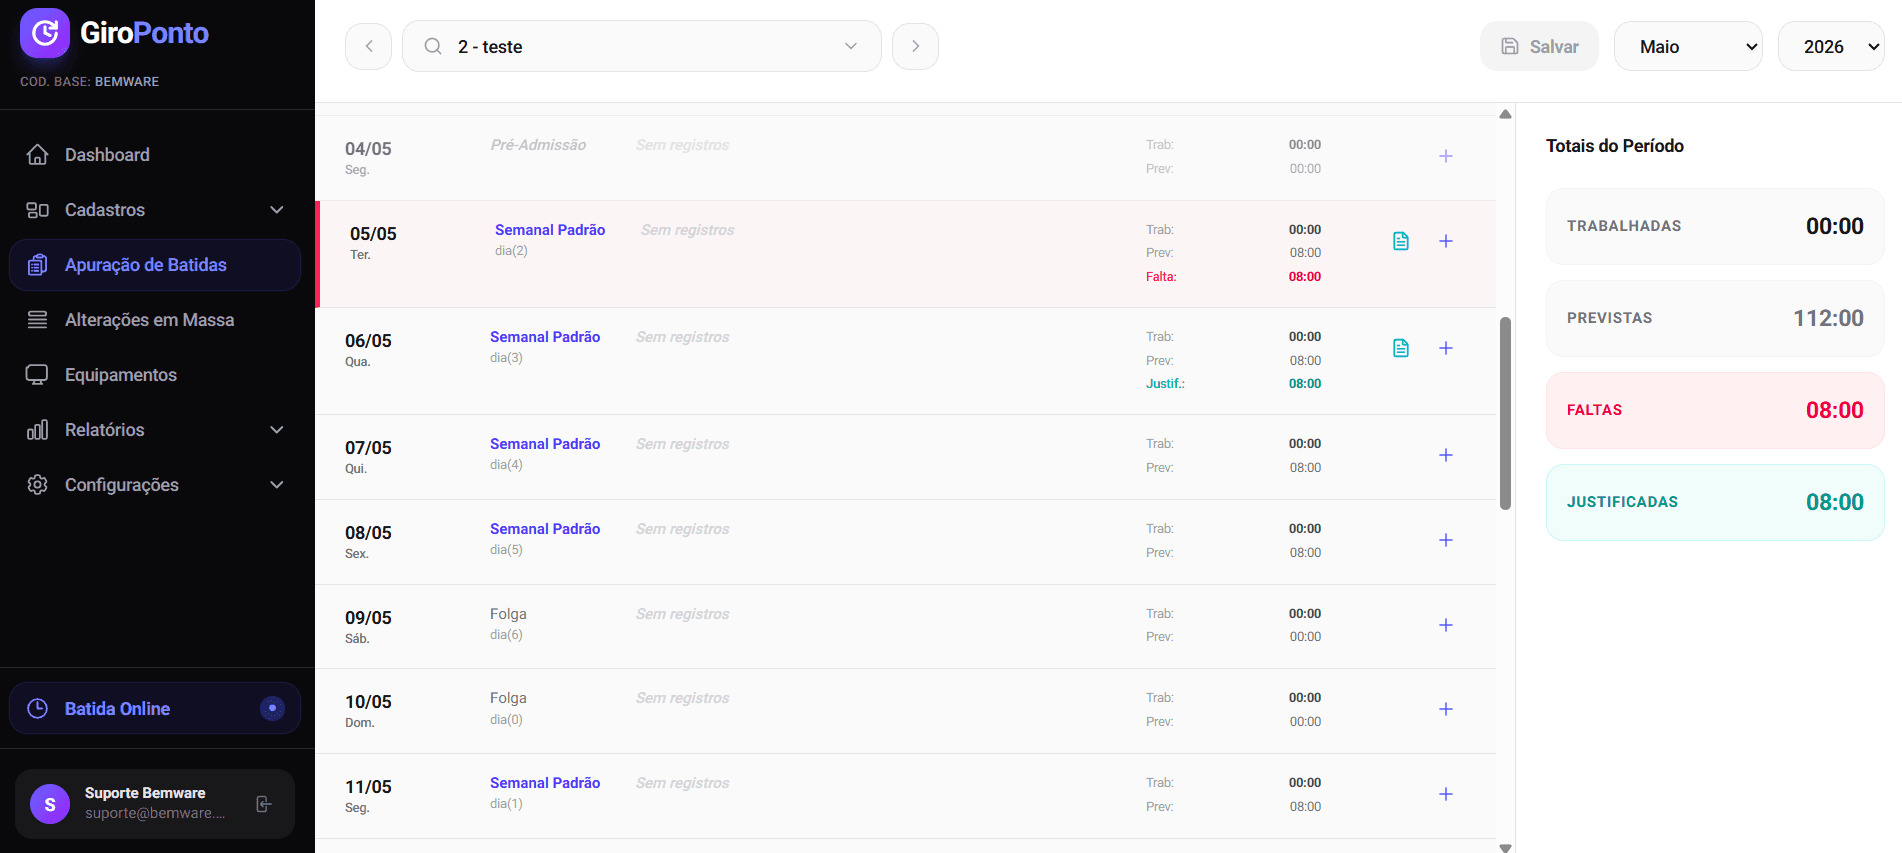Open Semanal Padrão schedule on 06/05

pos(545,337)
